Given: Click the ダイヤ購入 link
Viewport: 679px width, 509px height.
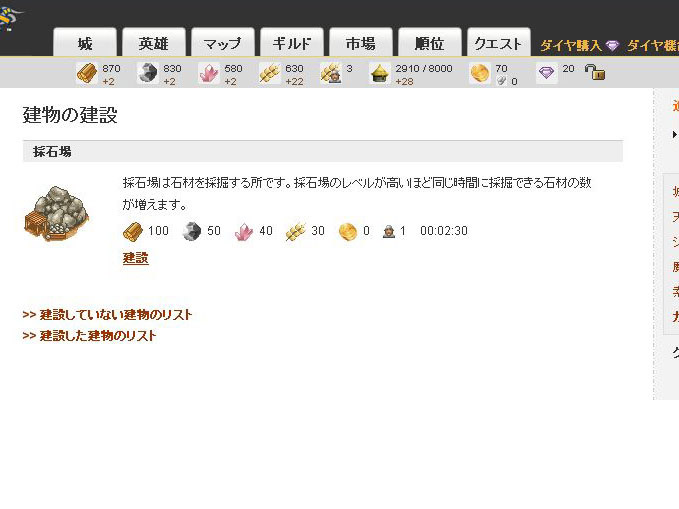Looking at the screenshot, I should [x=571, y=45].
